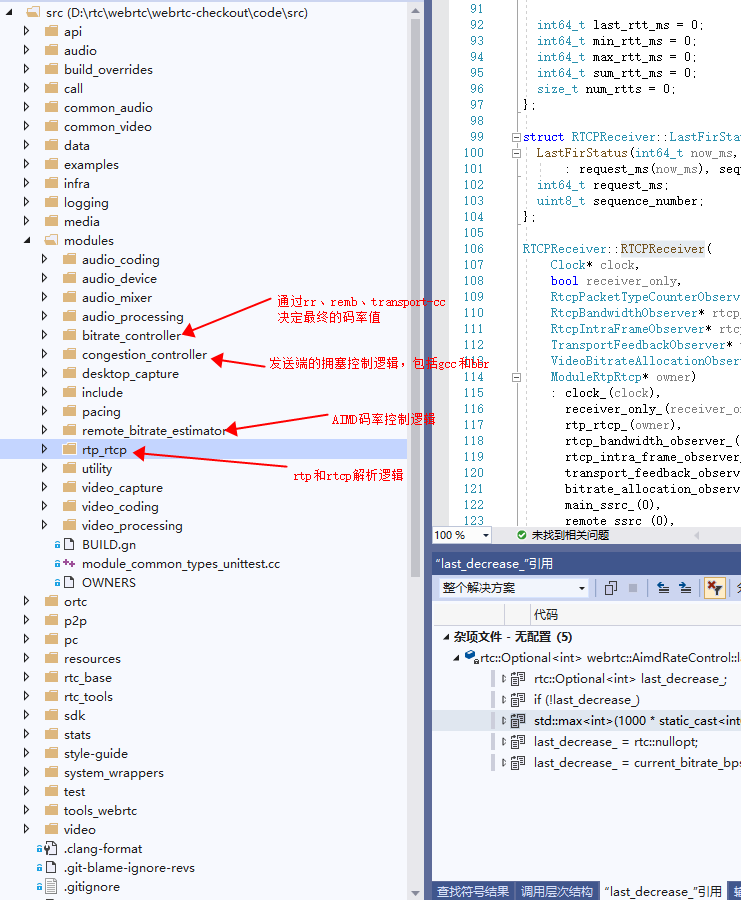Select the common_video folder
Viewport: 741px width, 900px height.
pyautogui.click(x=108, y=126)
